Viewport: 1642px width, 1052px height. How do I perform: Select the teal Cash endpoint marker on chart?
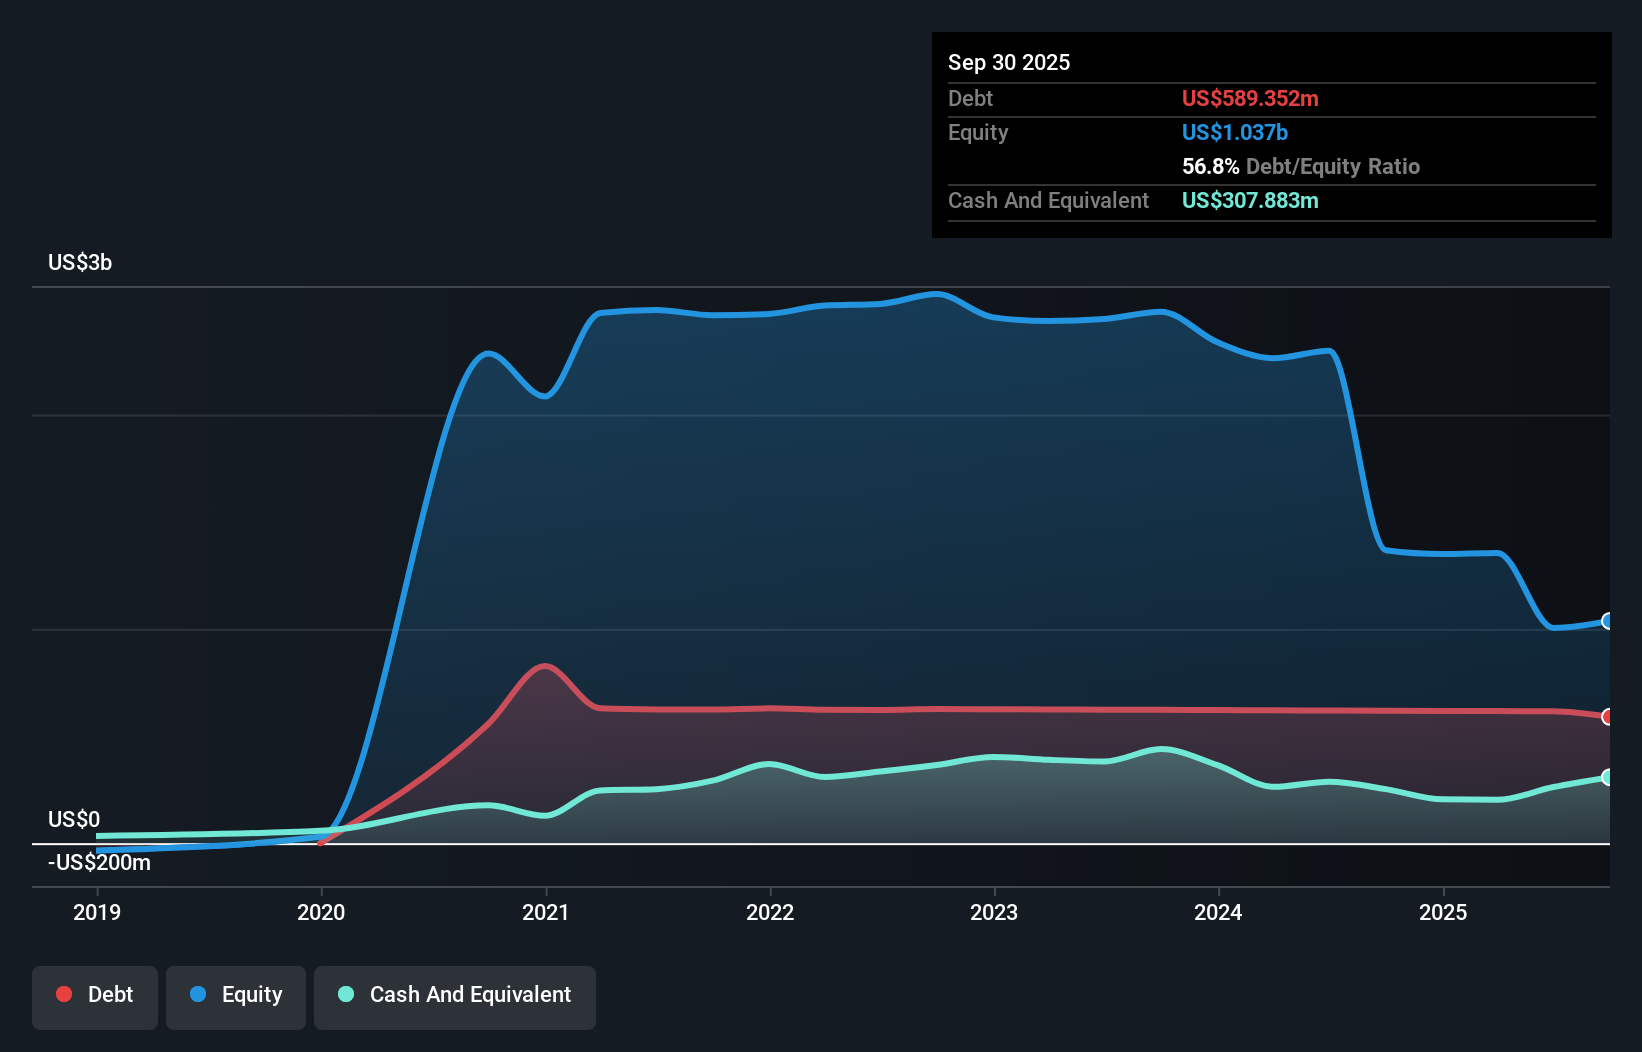click(1607, 776)
